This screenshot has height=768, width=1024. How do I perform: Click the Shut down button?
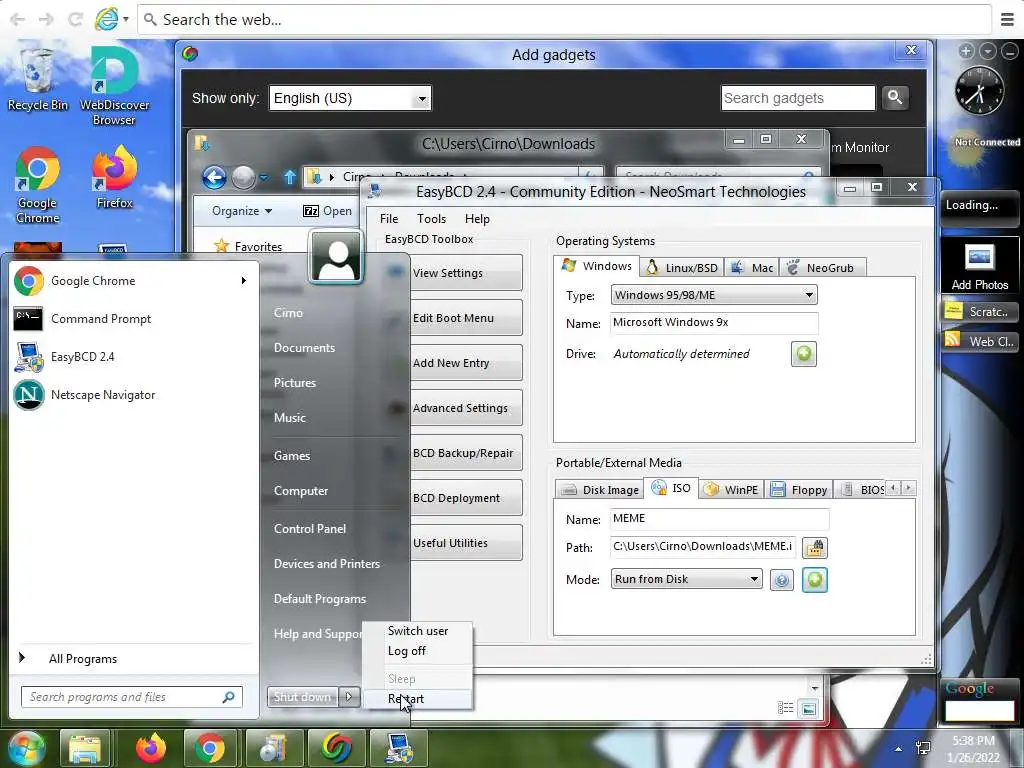point(302,697)
